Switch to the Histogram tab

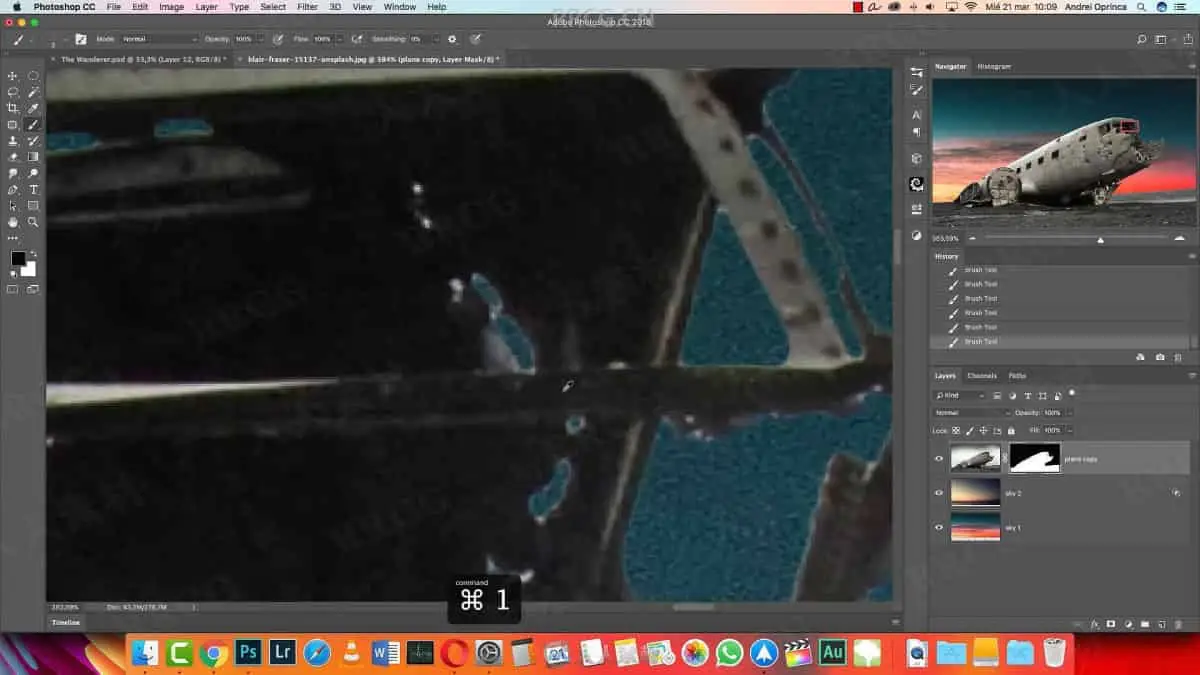(x=994, y=66)
